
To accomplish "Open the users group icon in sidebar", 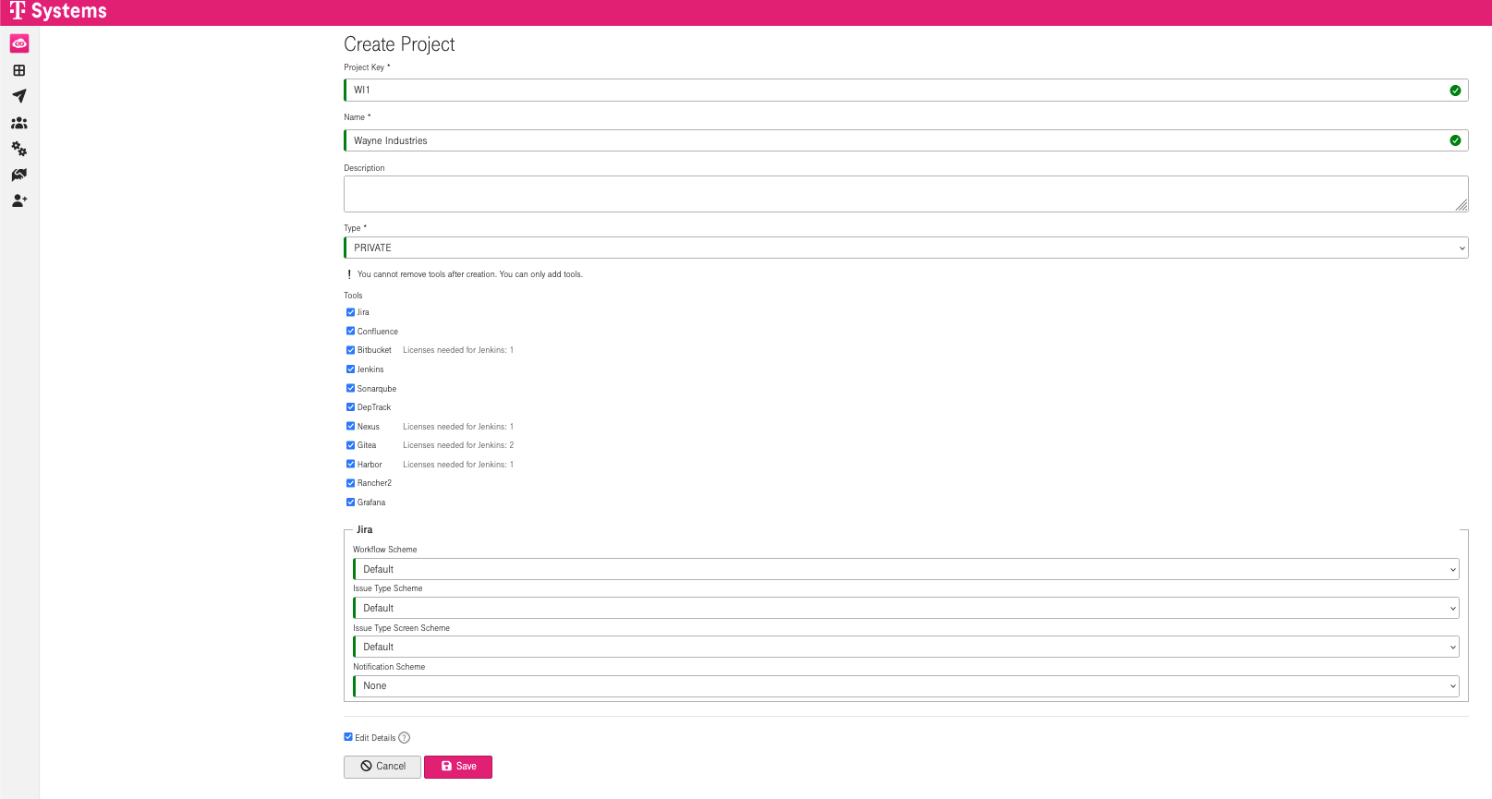I will [x=19, y=123].
